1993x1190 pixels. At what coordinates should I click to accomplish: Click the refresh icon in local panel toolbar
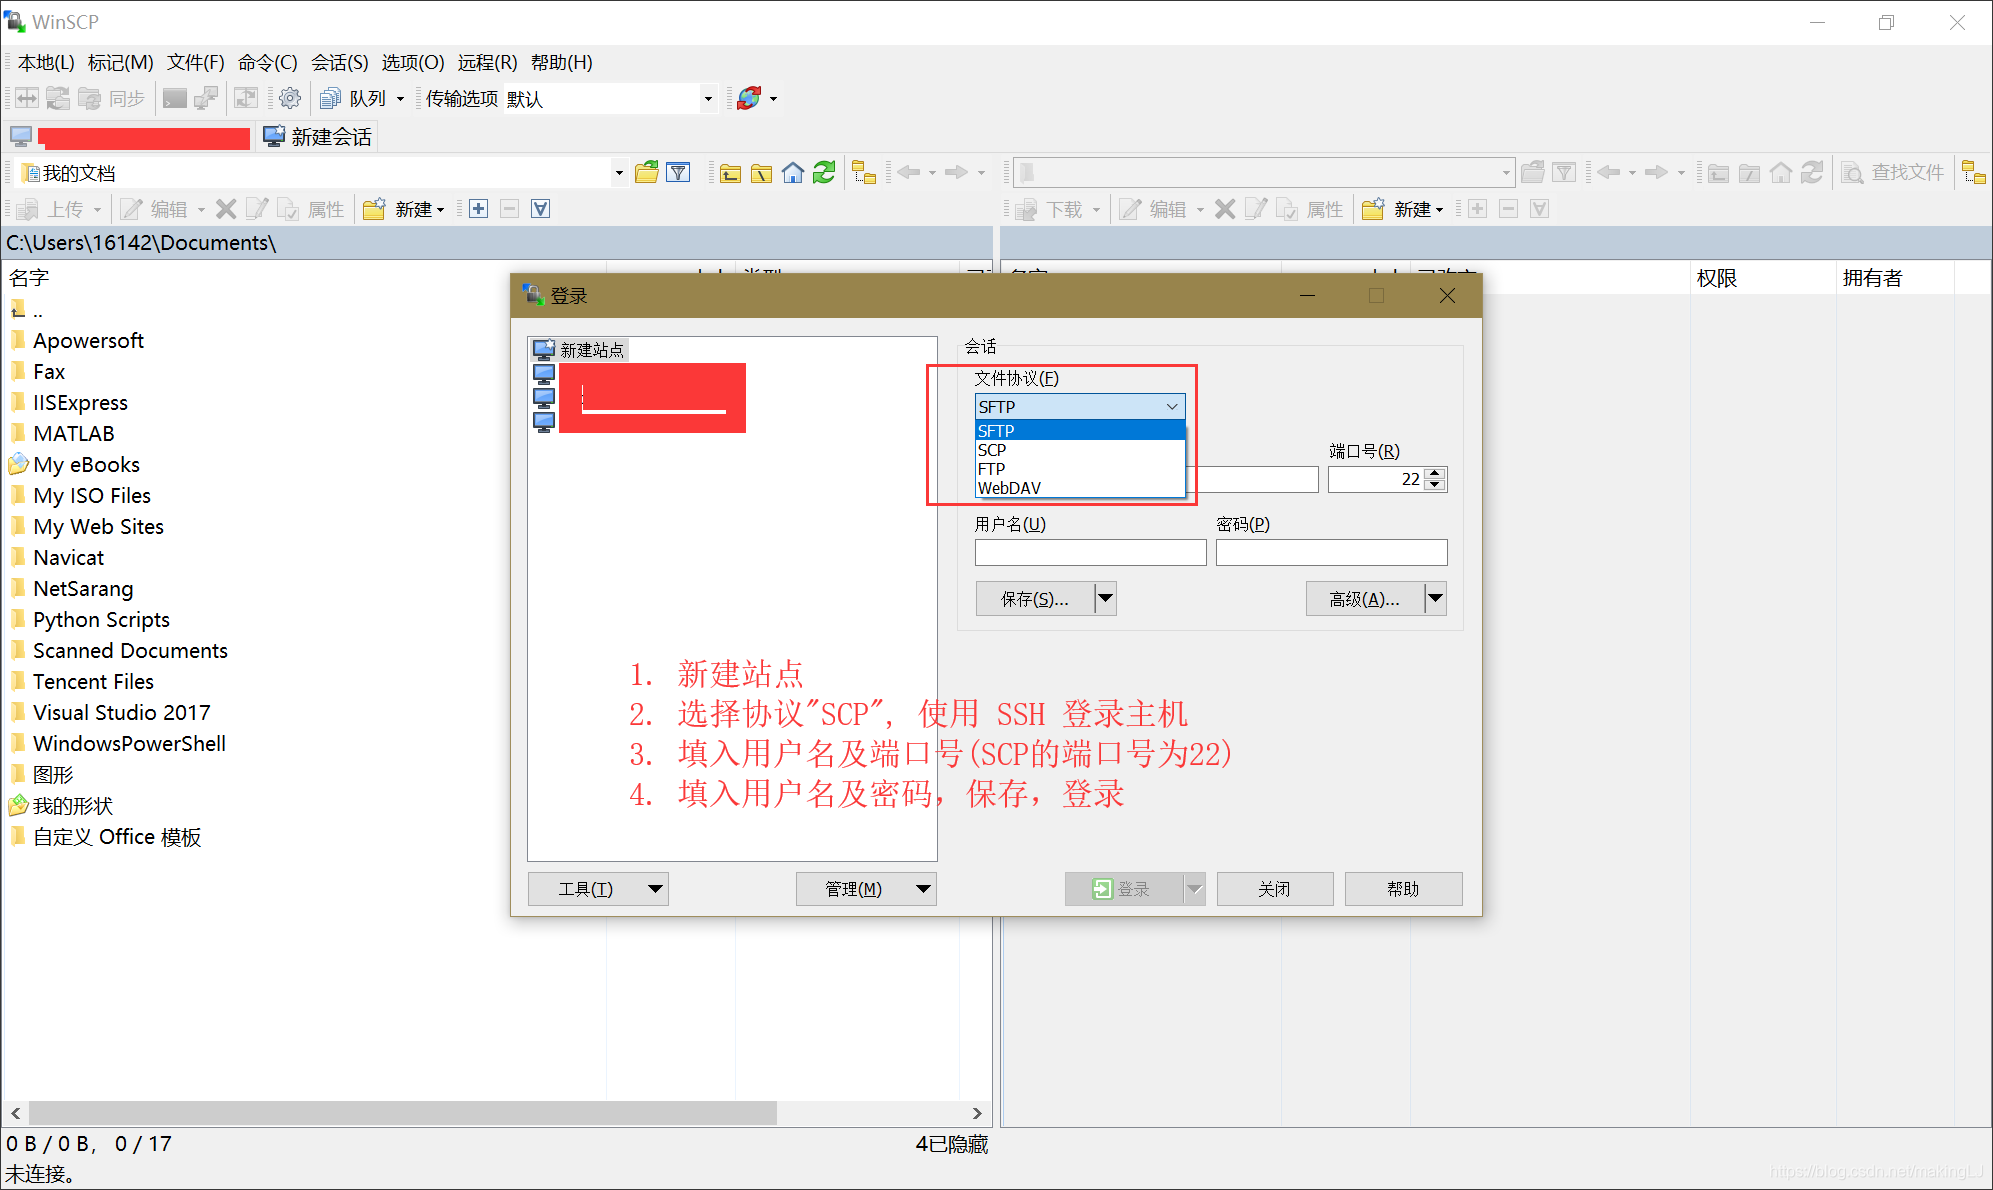click(x=824, y=173)
